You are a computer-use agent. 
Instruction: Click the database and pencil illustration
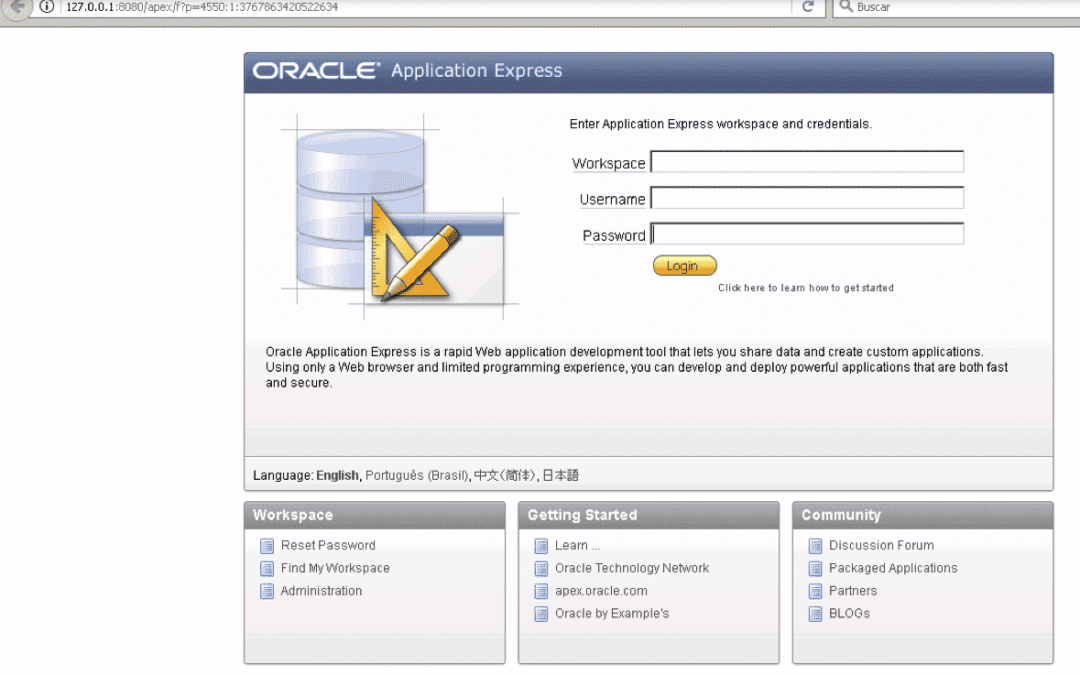[x=399, y=217]
